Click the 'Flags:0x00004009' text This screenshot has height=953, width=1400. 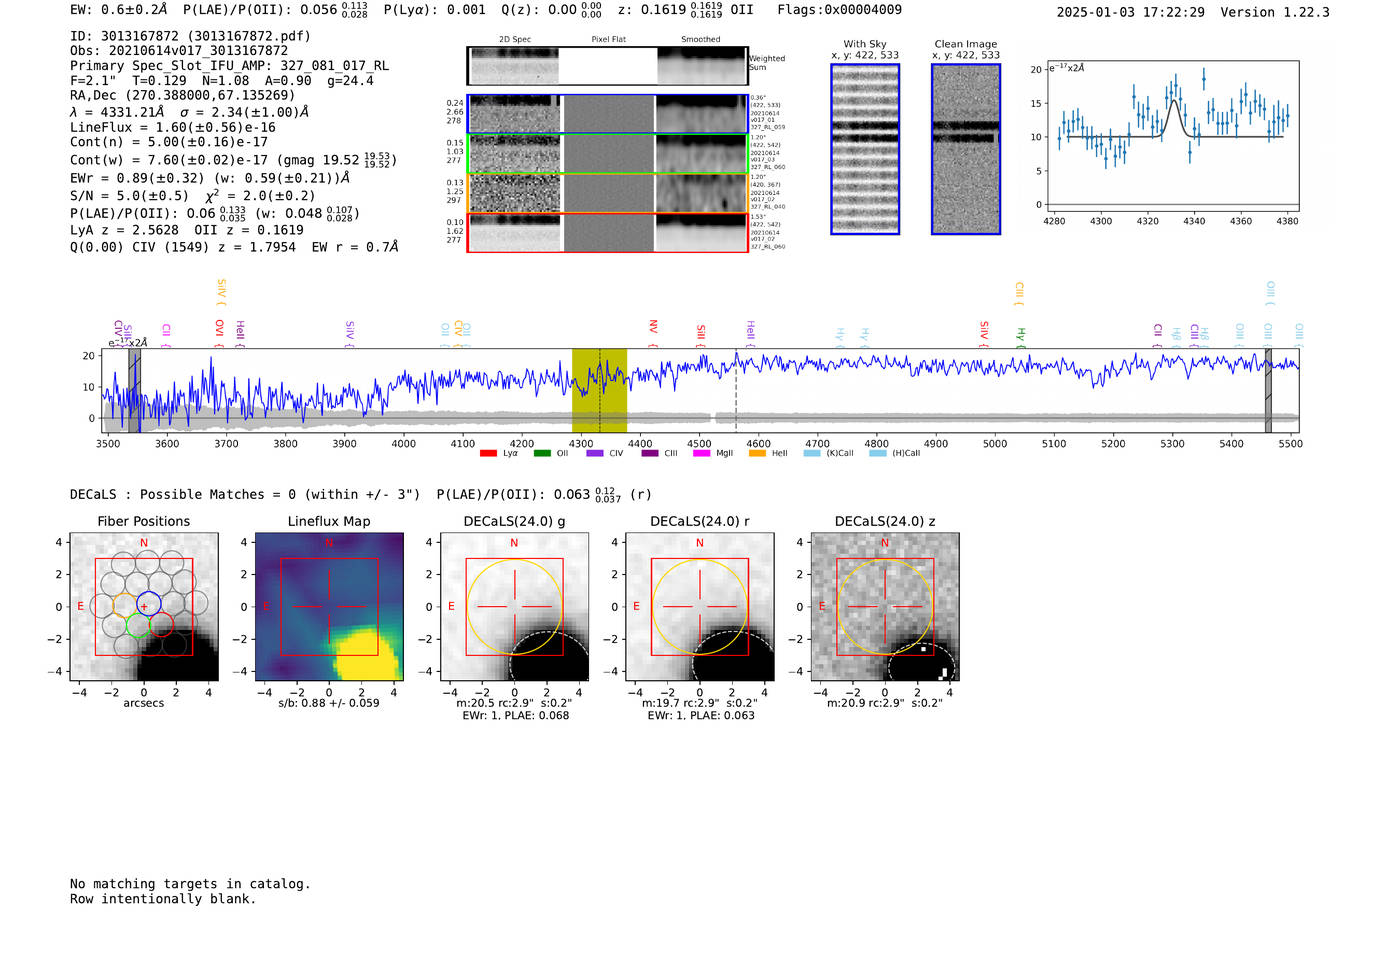point(839,10)
